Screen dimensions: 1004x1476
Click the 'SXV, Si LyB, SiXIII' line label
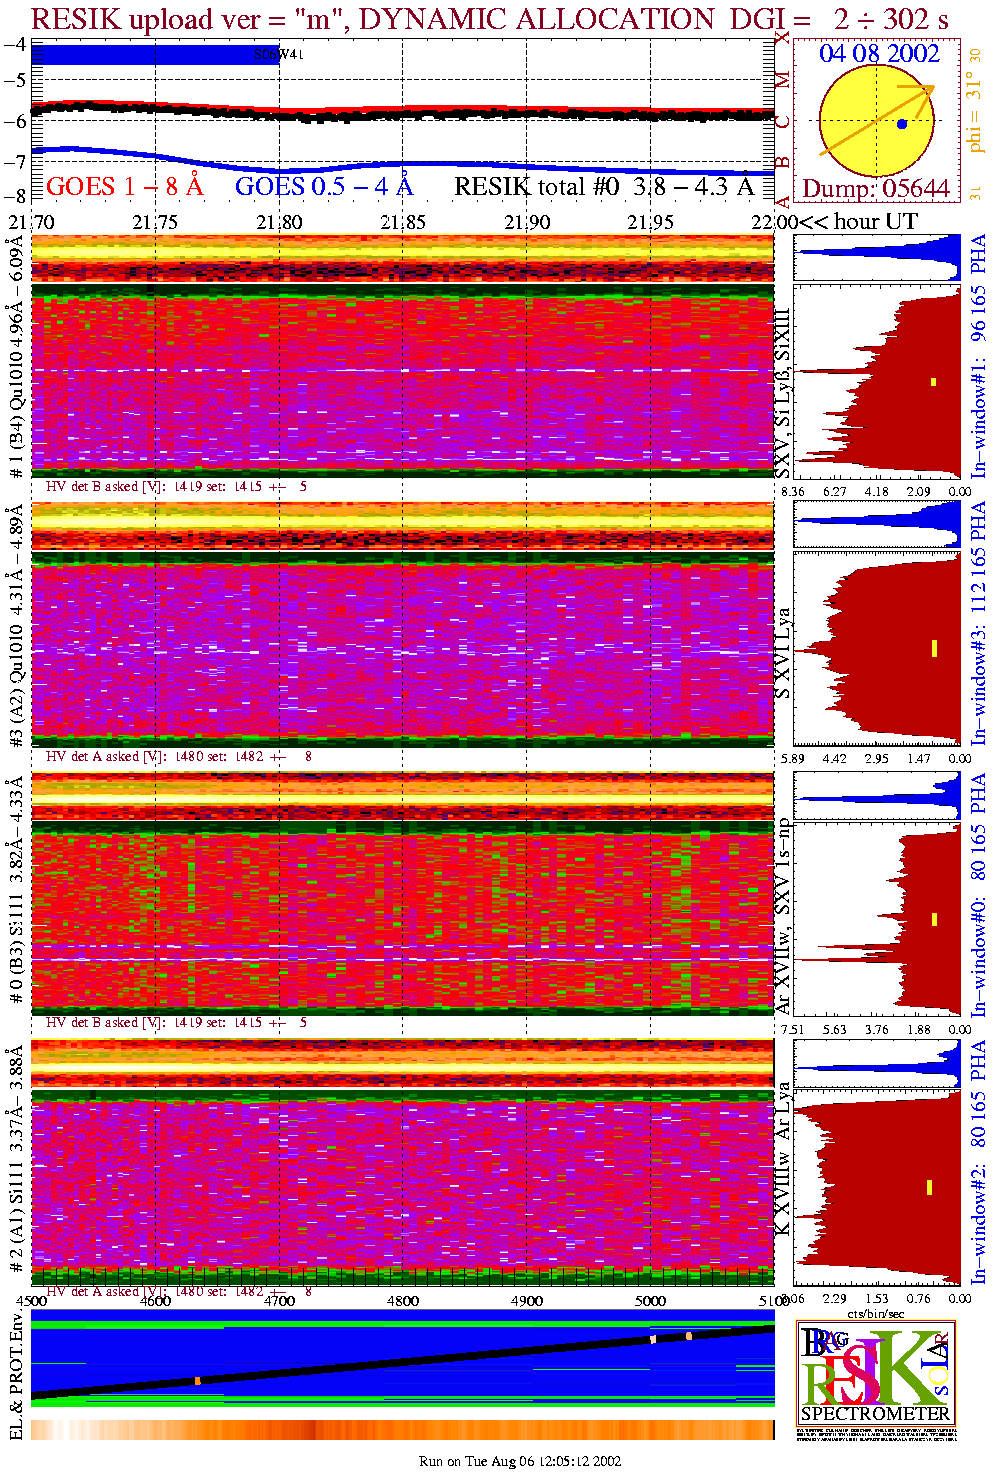[783, 393]
